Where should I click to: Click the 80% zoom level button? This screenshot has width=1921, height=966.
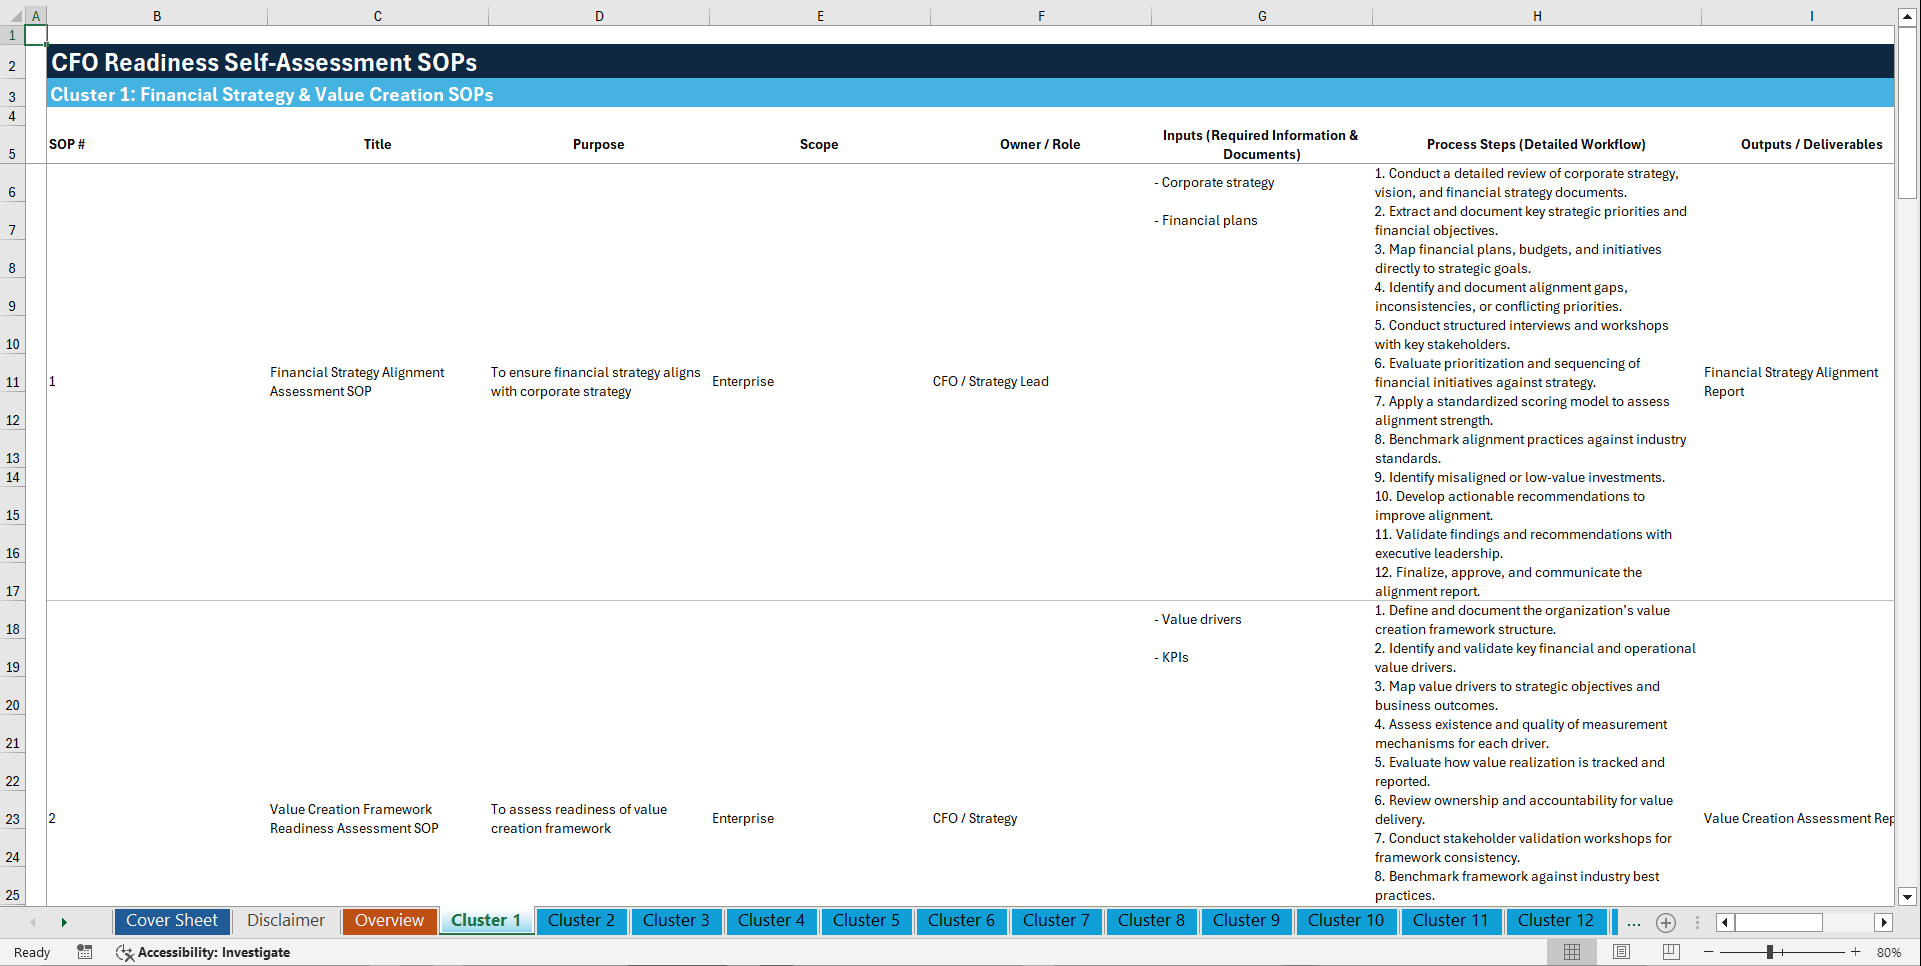(x=1890, y=952)
